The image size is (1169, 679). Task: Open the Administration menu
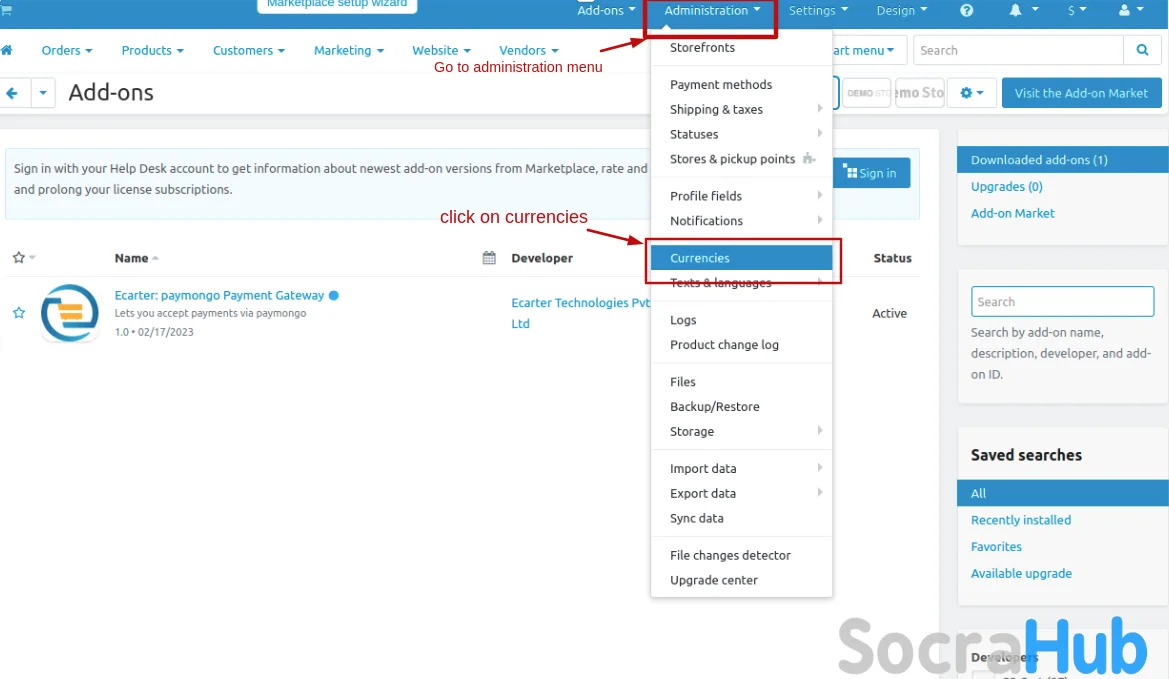pos(712,10)
